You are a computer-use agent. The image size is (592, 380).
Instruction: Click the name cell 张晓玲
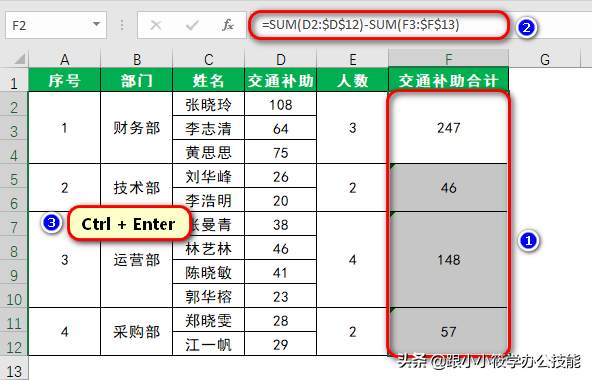[208, 104]
